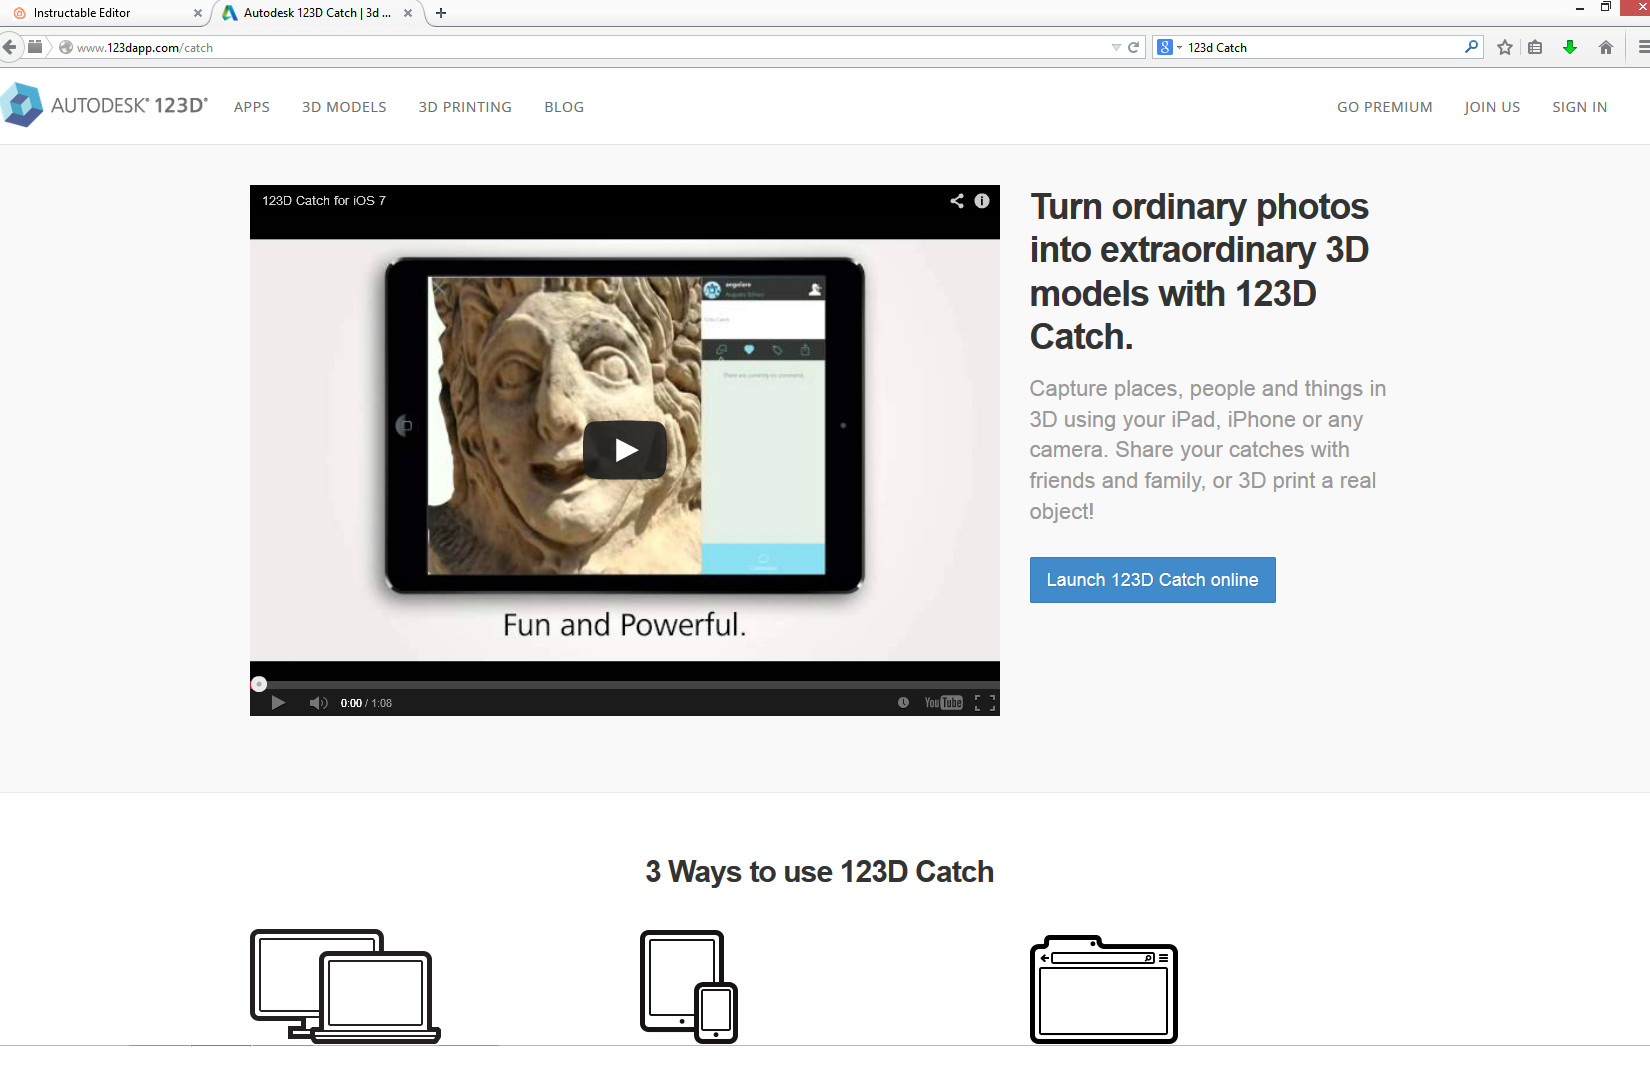The image size is (1650, 1080).
Task: Click the share icon on the video player
Action: [x=956, y=200]
